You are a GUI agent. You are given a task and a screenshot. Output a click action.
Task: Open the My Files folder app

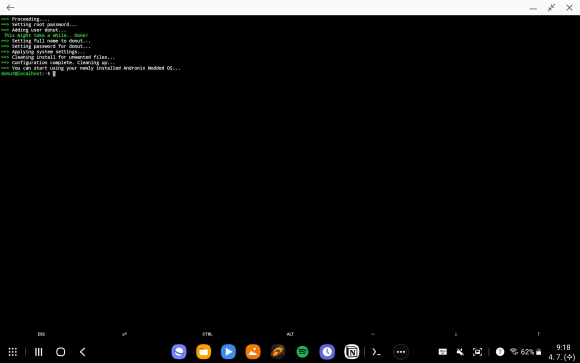click(x=203, y=352)
